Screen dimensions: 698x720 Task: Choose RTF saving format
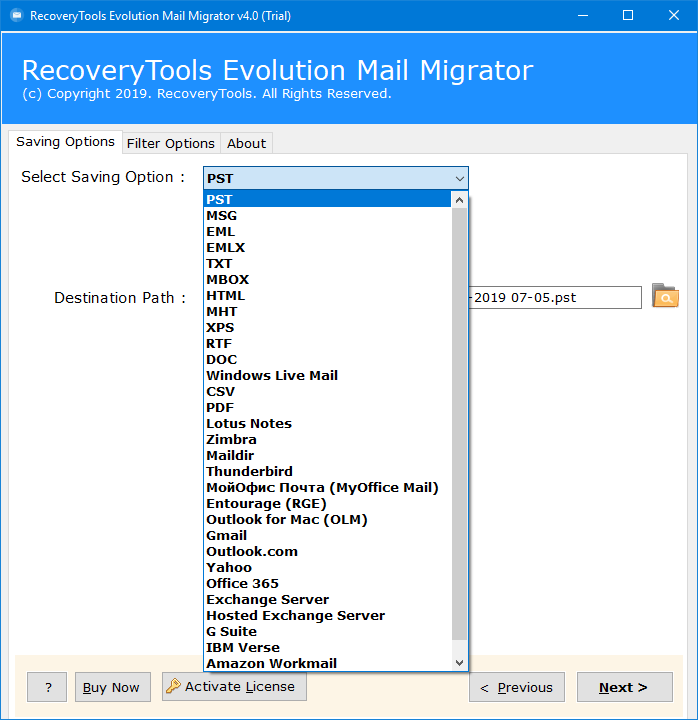pos(327,343)
